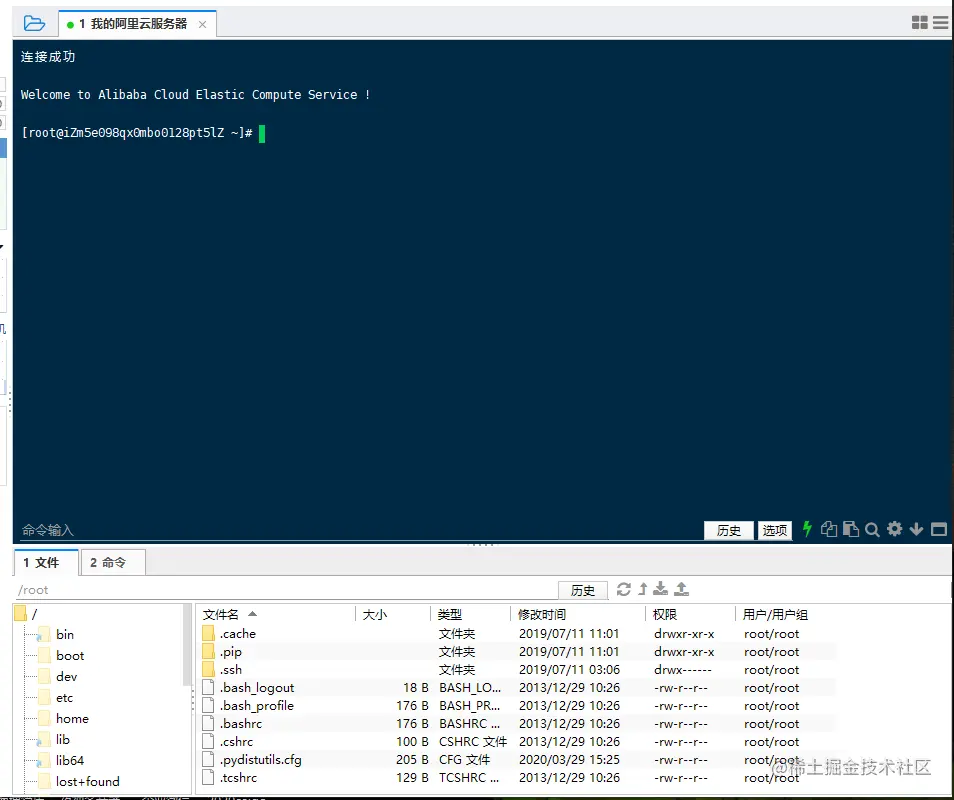Click the green lightning quick command icon
Image resolution: width=954 pixels, height=800 pixels.
coord(807,529)
